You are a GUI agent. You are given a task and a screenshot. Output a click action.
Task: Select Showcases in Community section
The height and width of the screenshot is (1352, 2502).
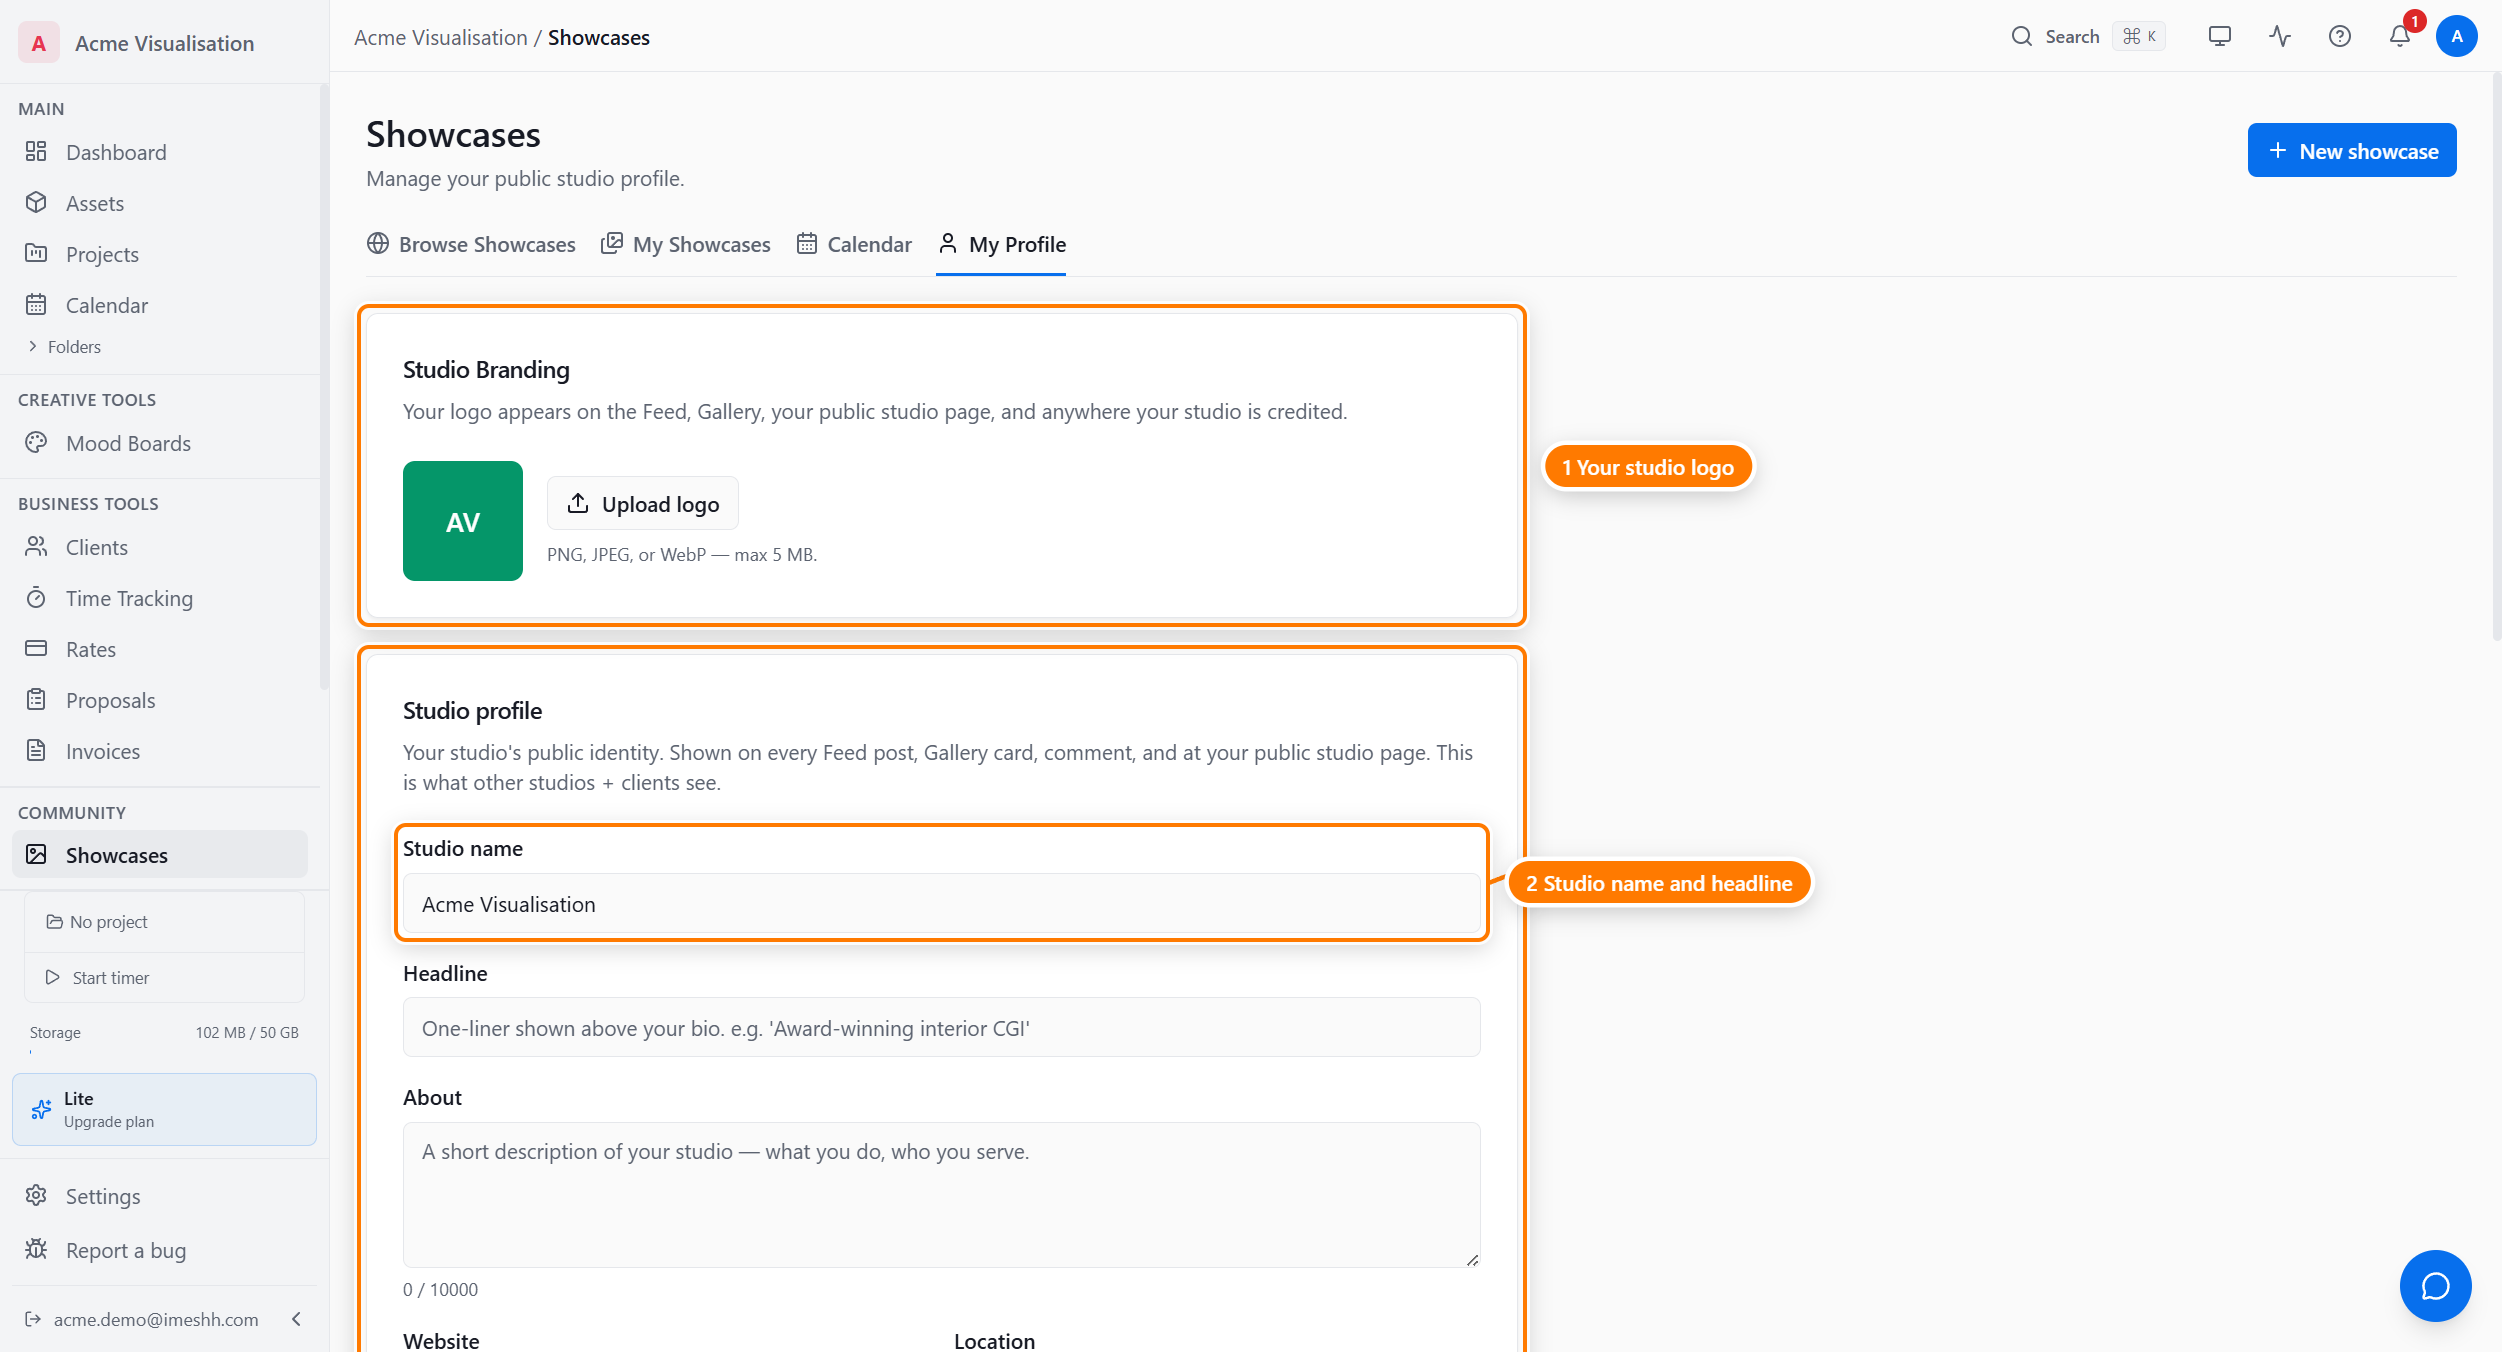pyautogui.click(x=160, y=855)
